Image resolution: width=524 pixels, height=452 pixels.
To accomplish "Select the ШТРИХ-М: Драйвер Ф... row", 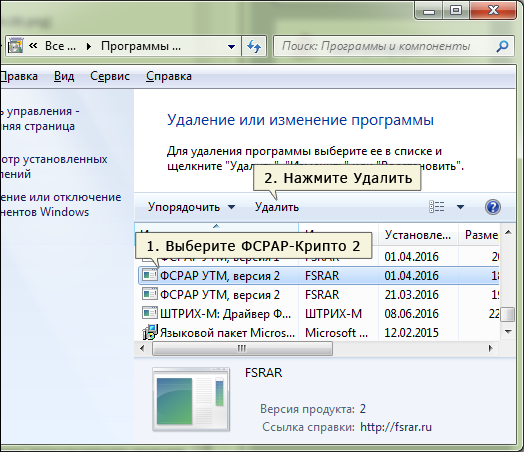I will click(319, 314).
